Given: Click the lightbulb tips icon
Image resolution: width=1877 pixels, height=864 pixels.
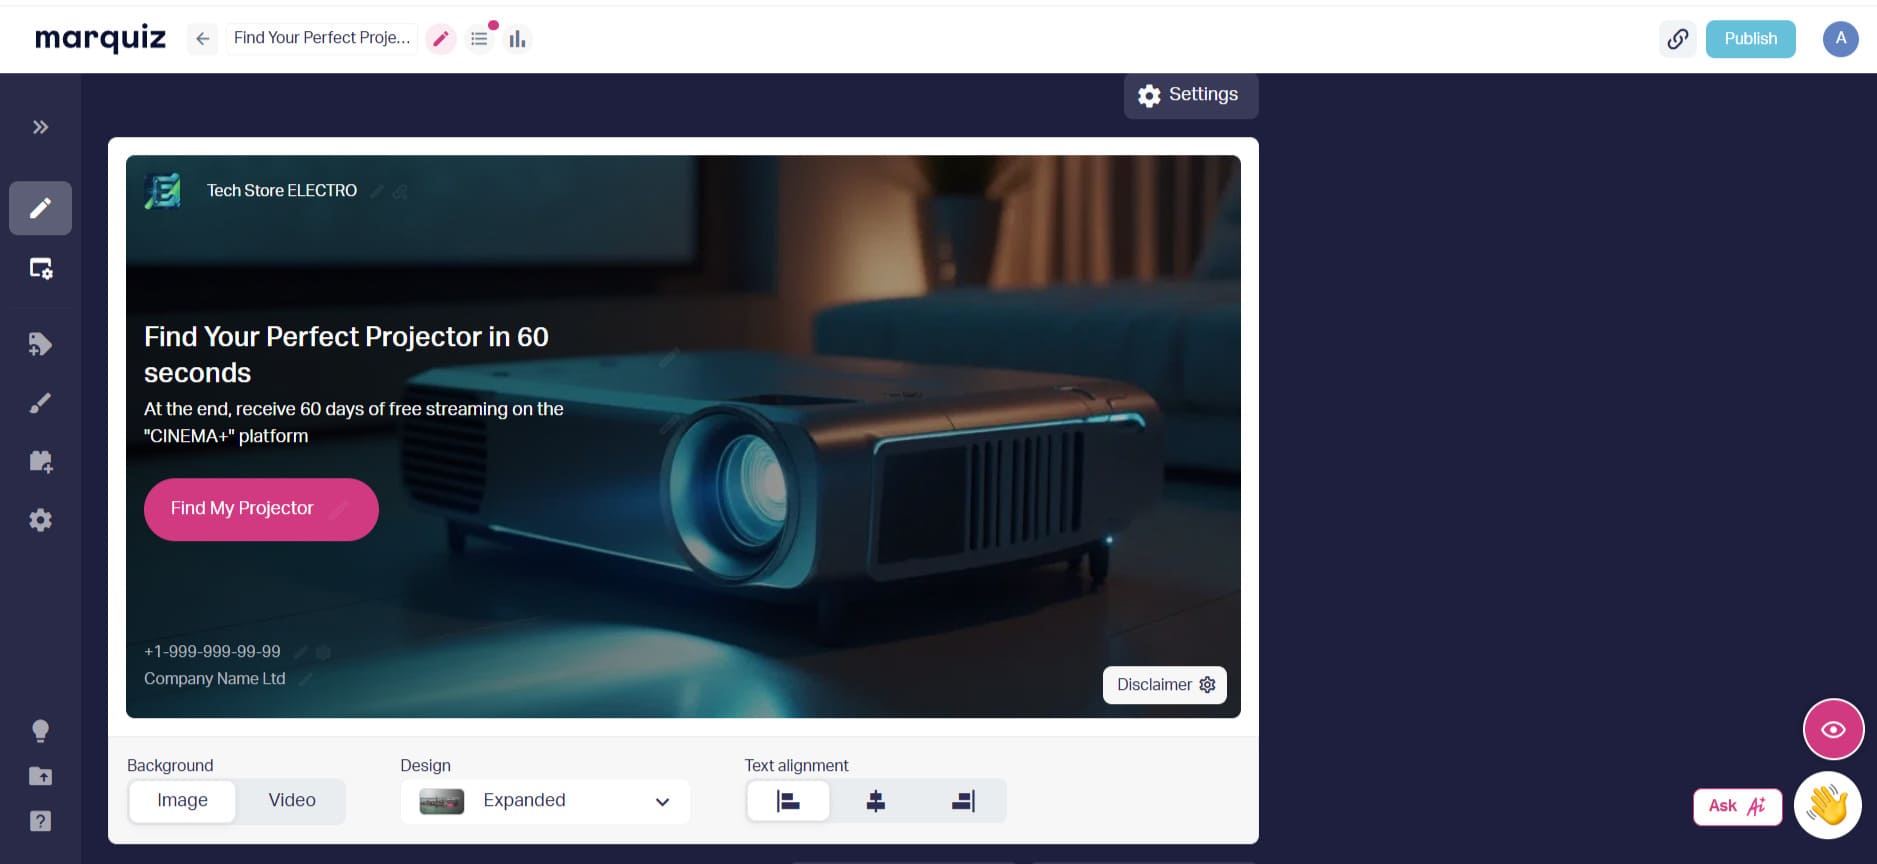Looking at the screenshot, I should coord(40,731).
